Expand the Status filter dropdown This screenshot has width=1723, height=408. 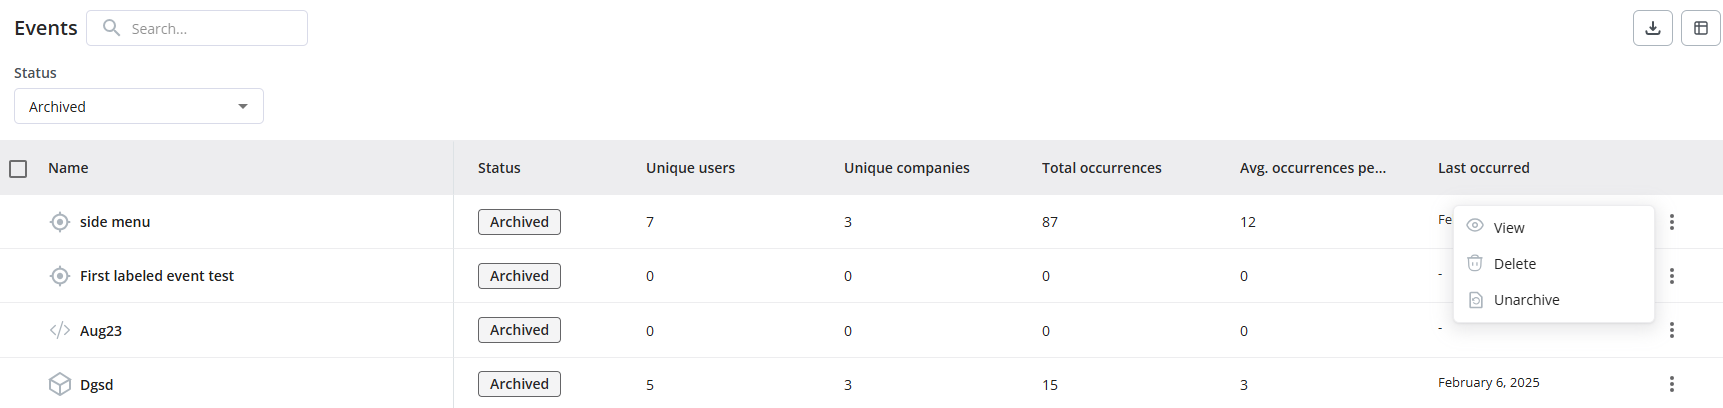(x=139, y=106)
